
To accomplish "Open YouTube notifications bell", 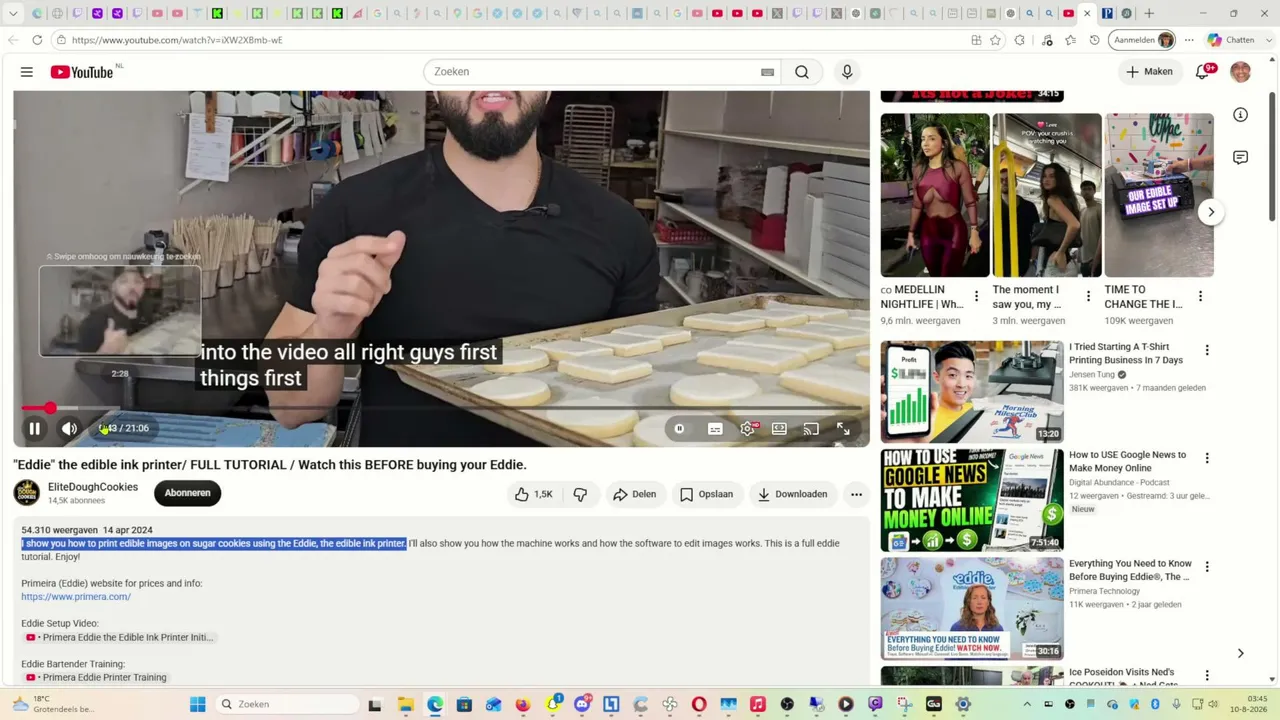I will pyautogui.click(x=1203, y=72).
